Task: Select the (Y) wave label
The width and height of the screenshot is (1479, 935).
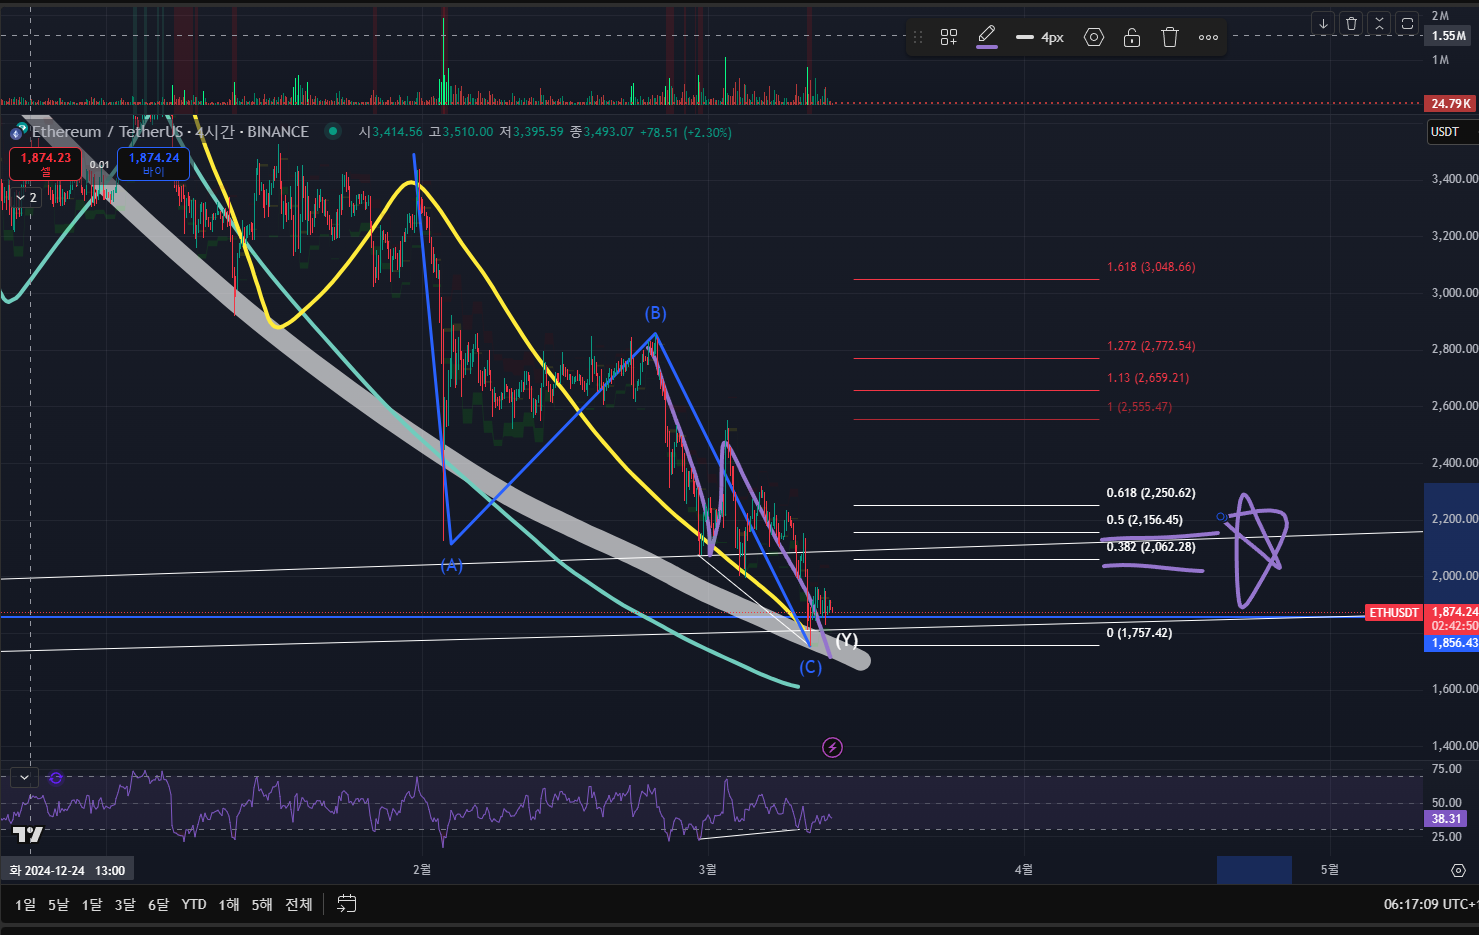Action: pyautogui.click(x=846, y=640)
